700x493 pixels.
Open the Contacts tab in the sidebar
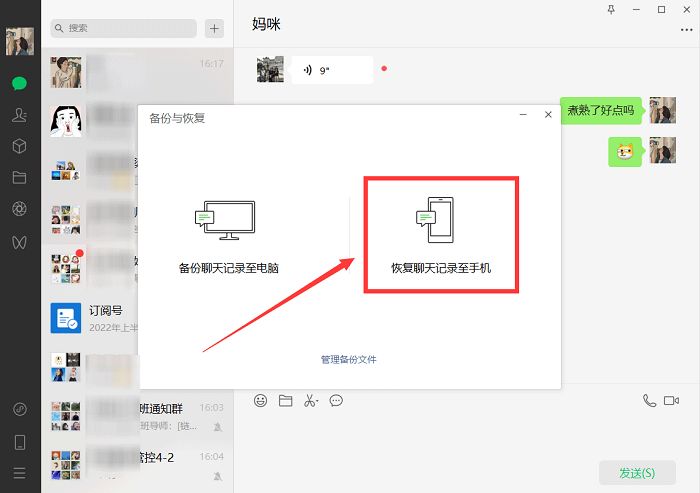tap(19, 115)
